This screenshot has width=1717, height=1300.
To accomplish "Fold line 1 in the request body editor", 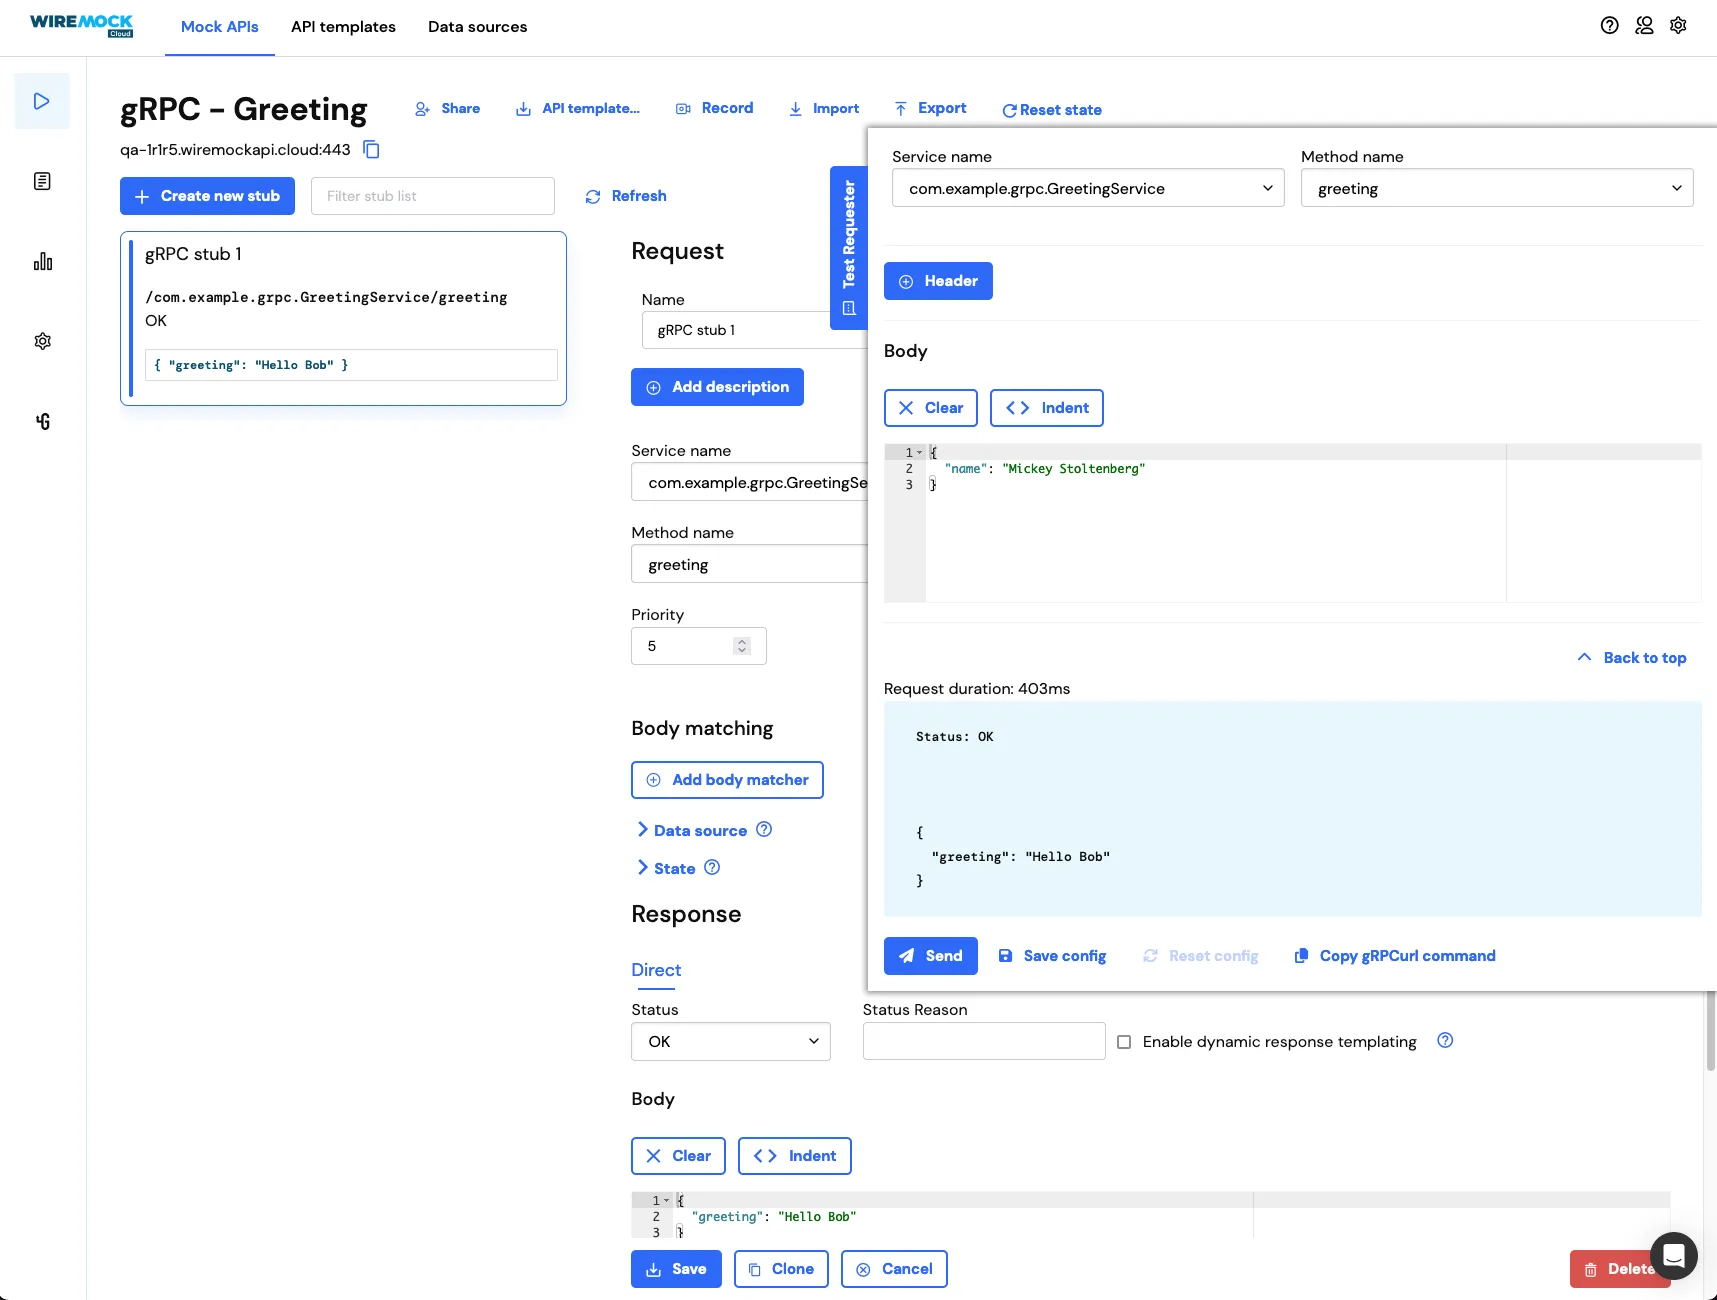I will click(x=920, y=452).
